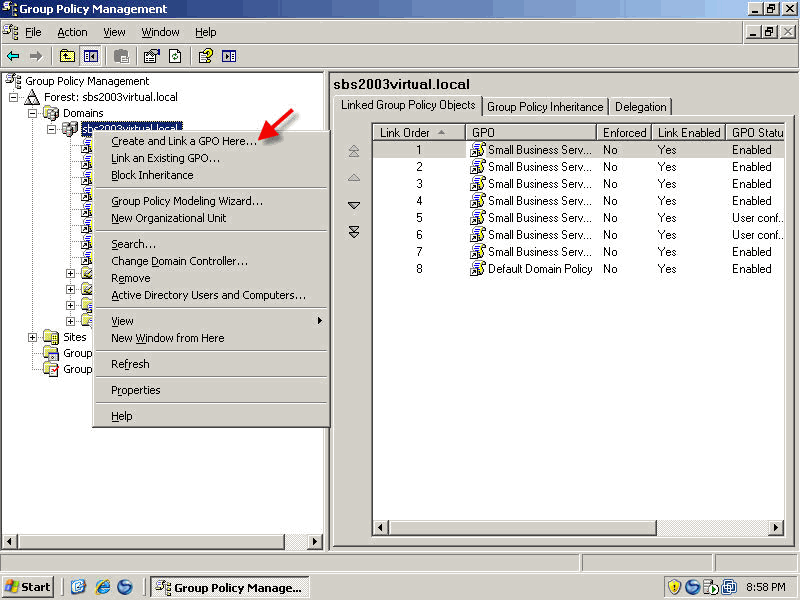Open the File menu
Screen dimensions: 800x600
33,32
